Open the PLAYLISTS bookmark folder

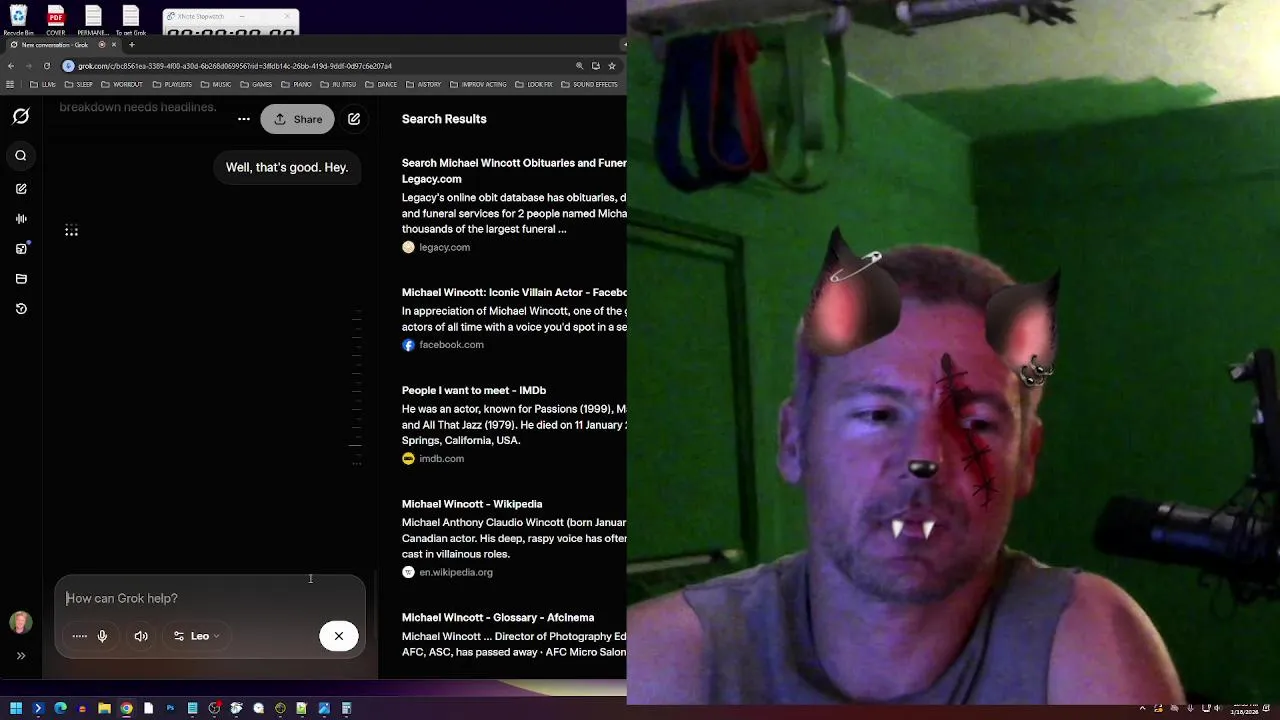click(x=172, y=85)
